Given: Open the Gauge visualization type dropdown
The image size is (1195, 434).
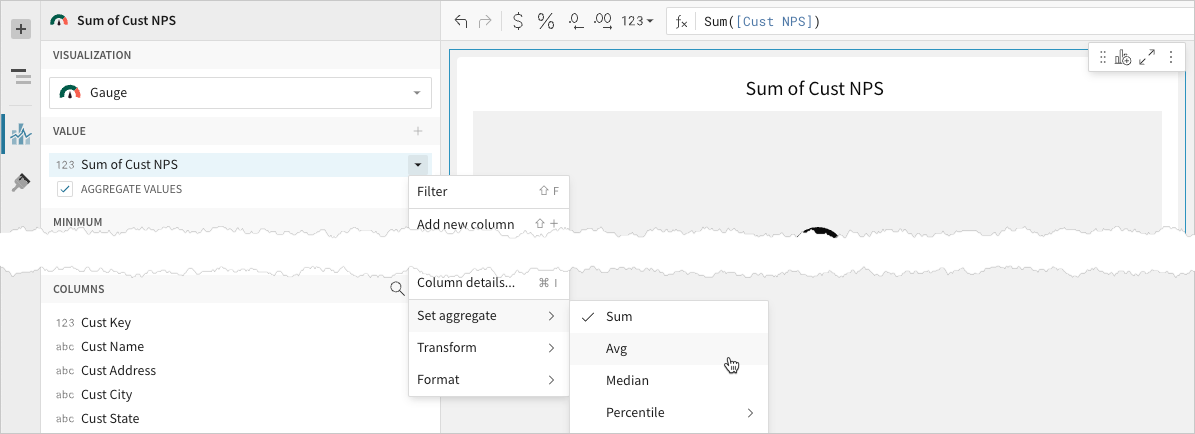Looking at the screenshot, I should 240,93.
